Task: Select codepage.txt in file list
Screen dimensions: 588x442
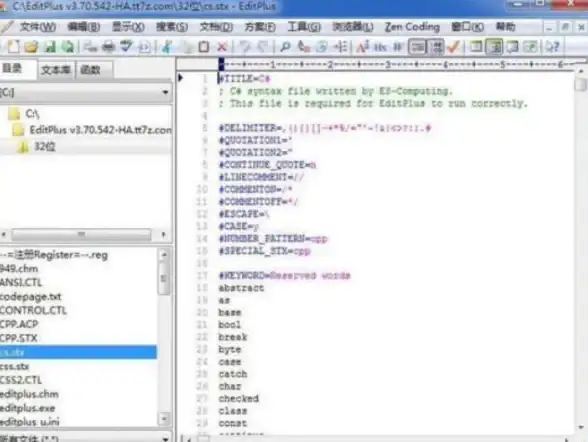Action: point(31,297)
